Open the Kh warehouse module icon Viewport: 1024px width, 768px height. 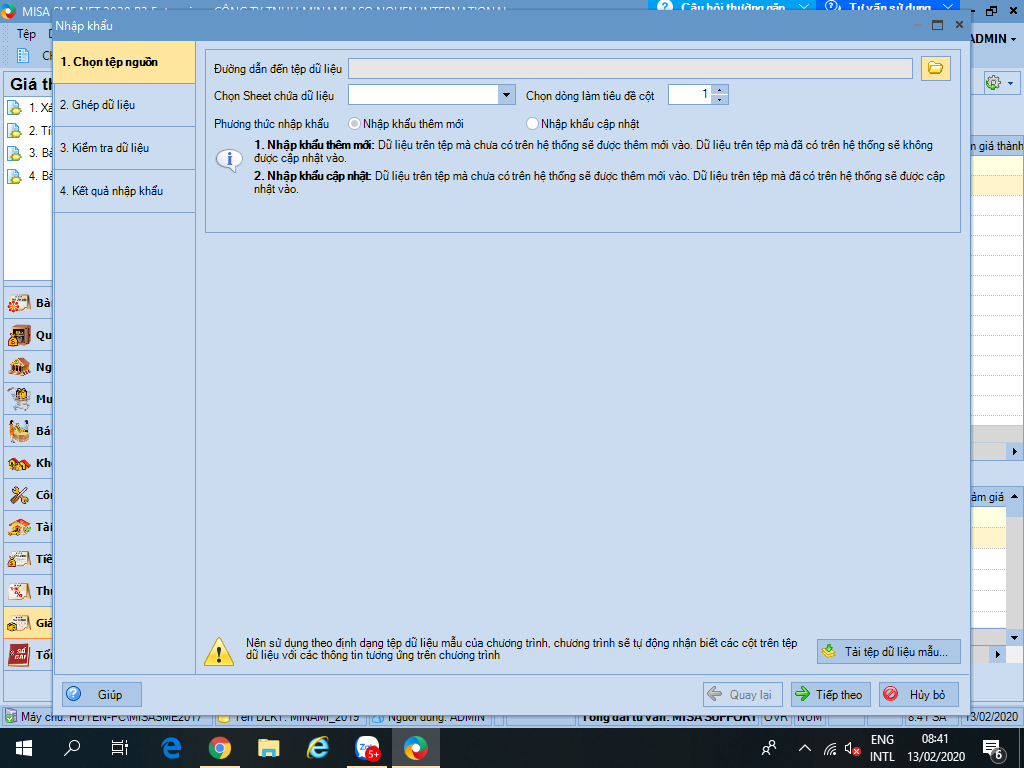click(x=20, y=463)
